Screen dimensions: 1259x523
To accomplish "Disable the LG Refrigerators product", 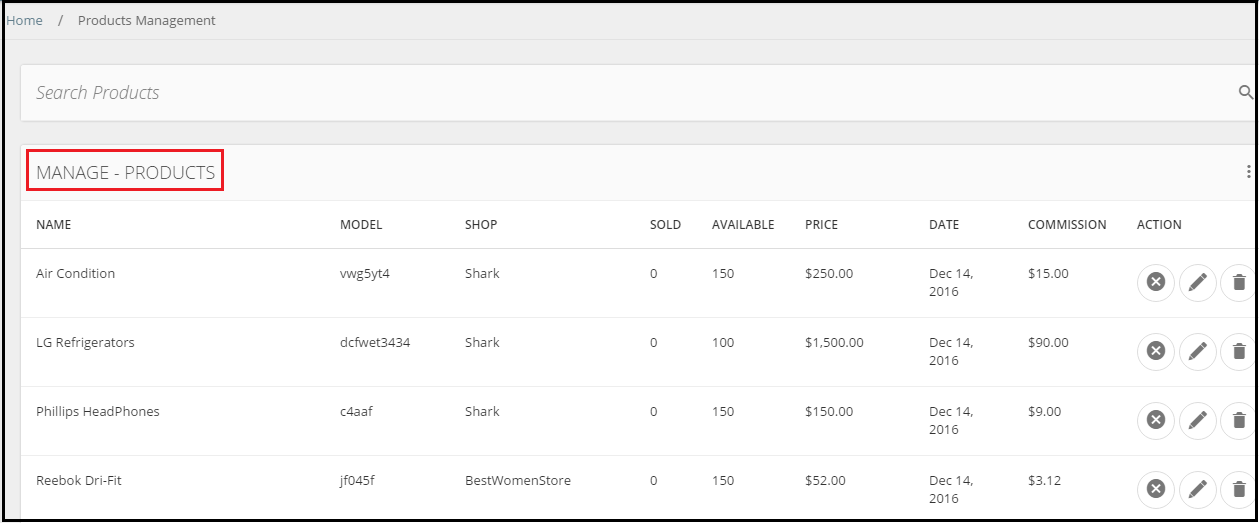I will (x=1156, y=352).
